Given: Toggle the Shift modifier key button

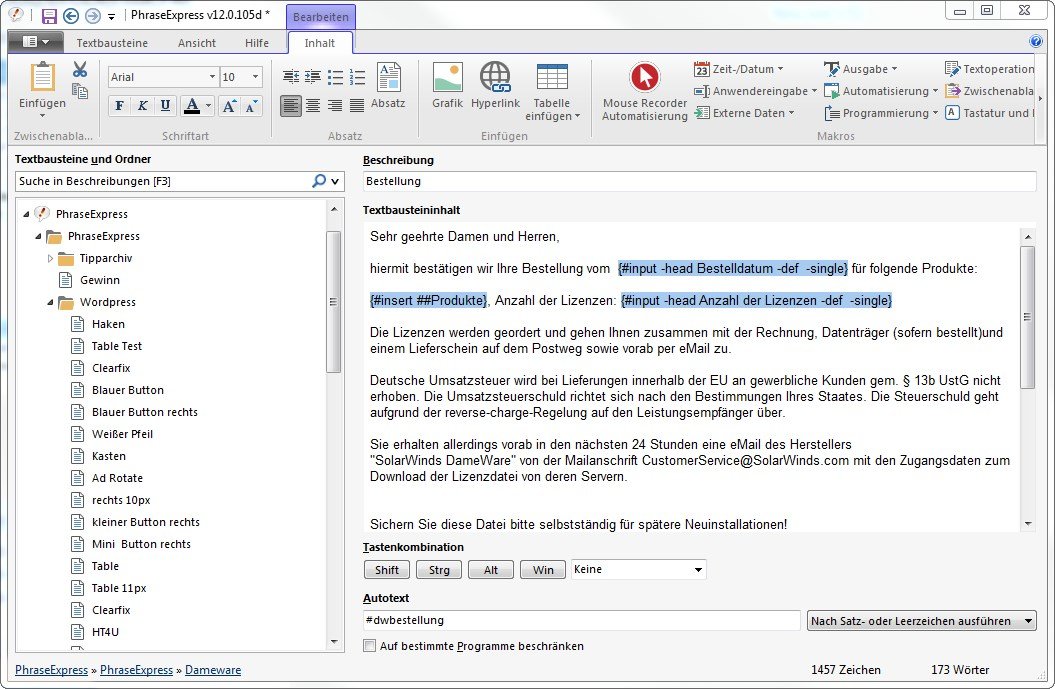Looking at the screenshot, I should tap(387, 570).
